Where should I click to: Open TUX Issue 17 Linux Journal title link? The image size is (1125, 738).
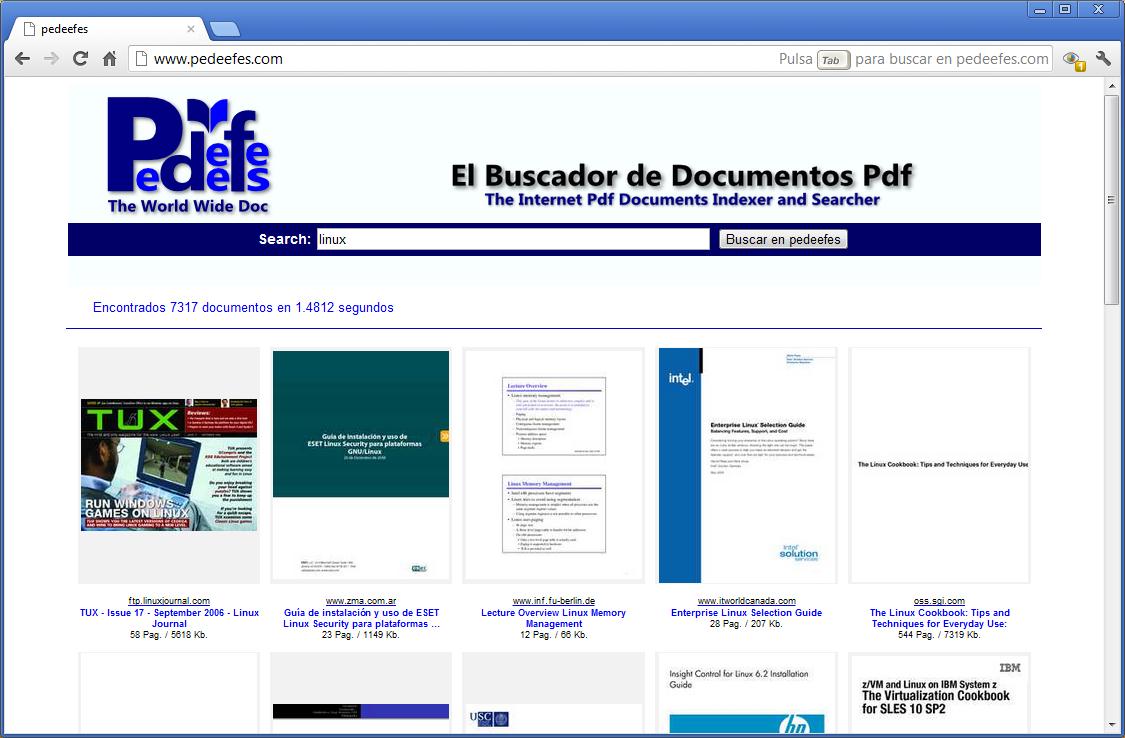coord(169,618)
